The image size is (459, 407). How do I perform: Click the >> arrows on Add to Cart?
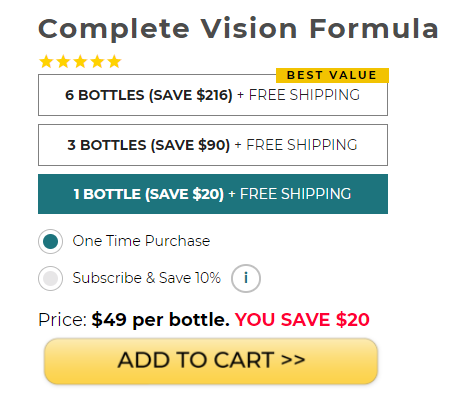click(293, 360)
